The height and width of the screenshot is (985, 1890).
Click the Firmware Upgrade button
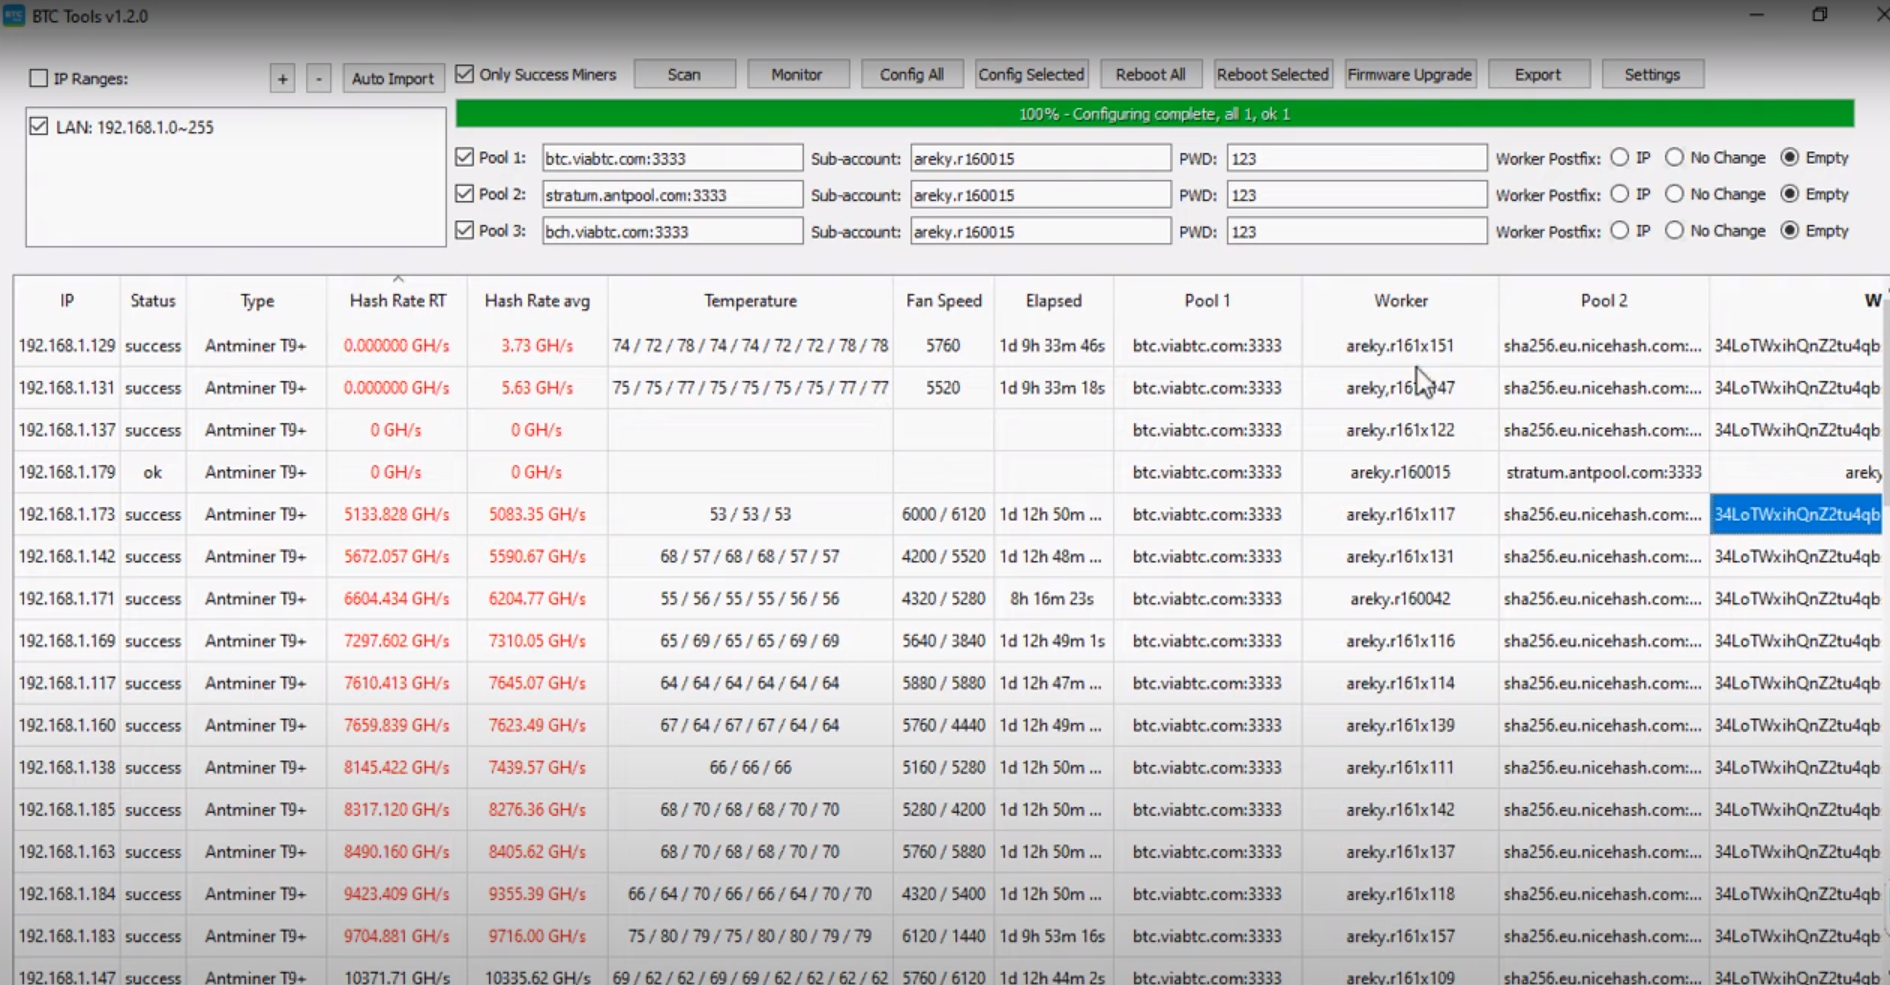(x=1409, y=75)
